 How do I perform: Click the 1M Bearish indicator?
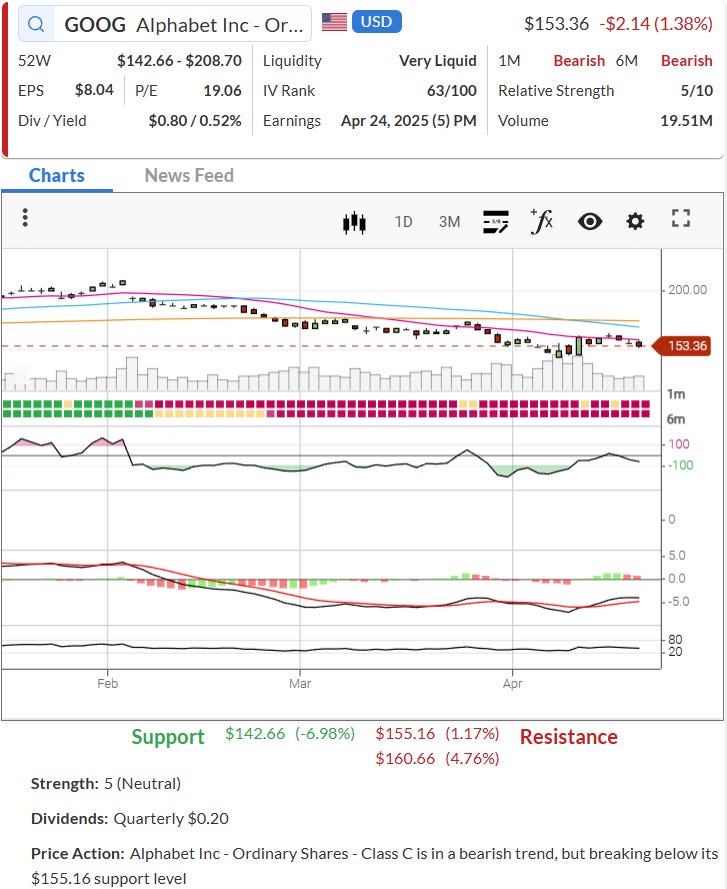coord(579,61)
